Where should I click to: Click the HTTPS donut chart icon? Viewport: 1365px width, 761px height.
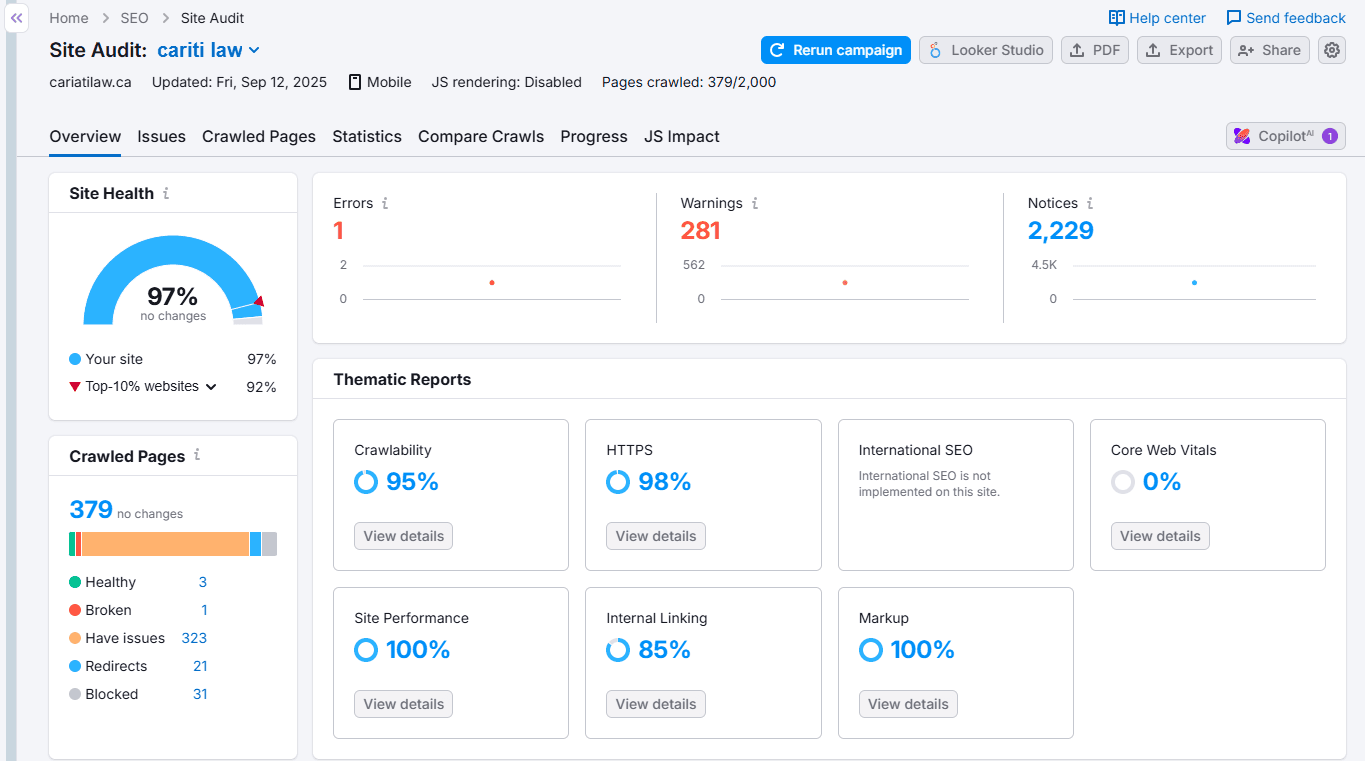coord(618,482)
